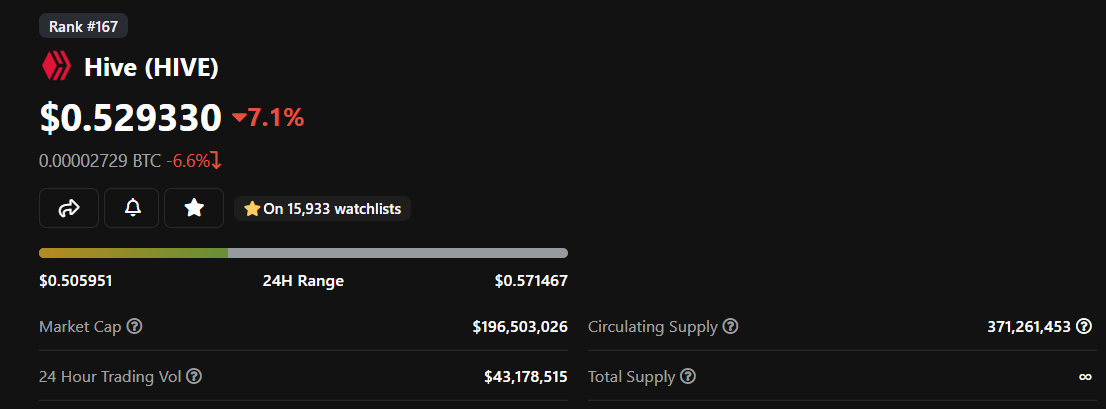Click the $0.529330 price value
Image resolution: width=1106 pixels, height=409 pixels.
(x=130, y=118)
